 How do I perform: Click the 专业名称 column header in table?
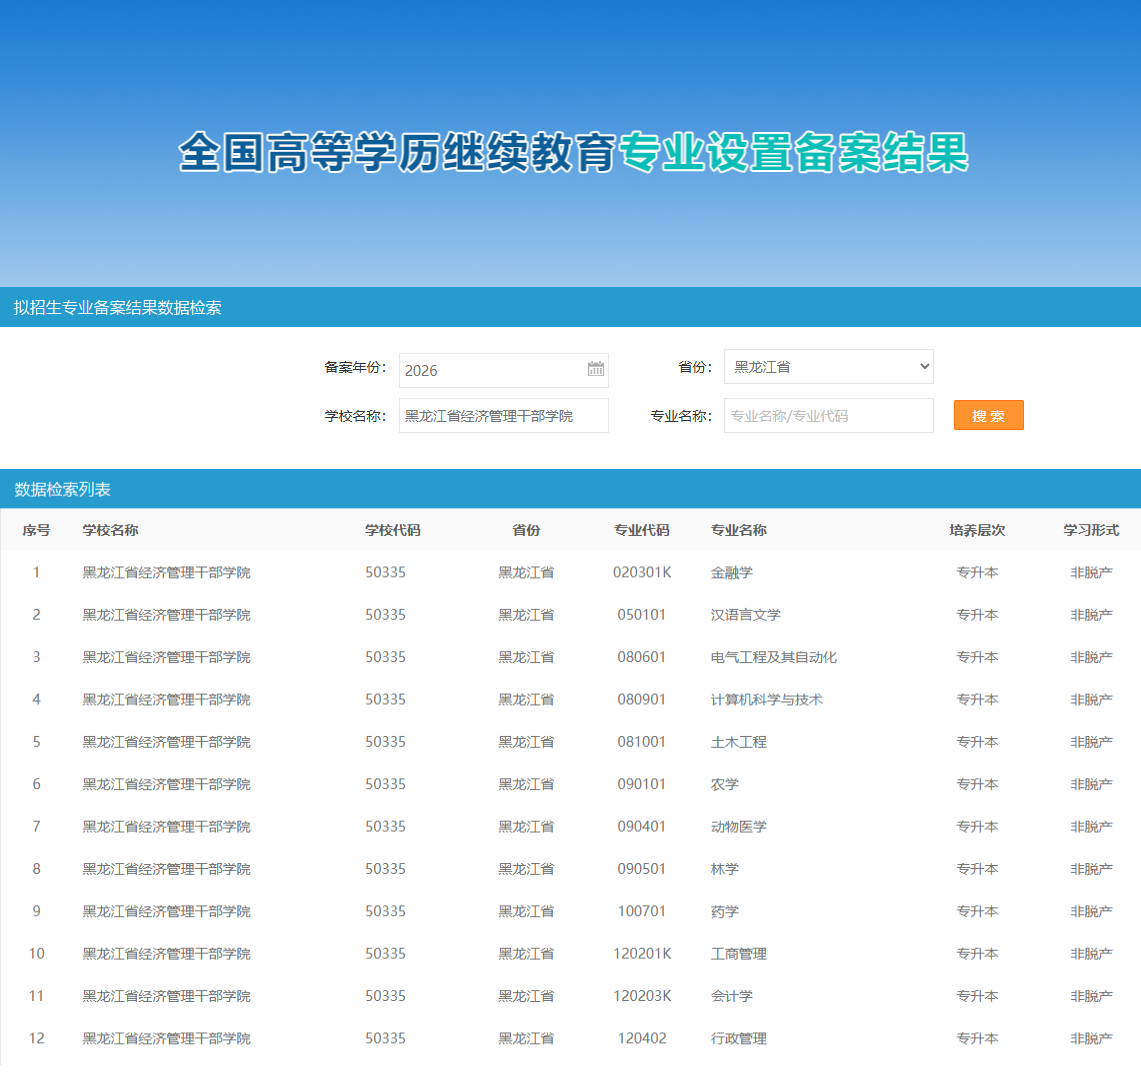click(739, 530)
